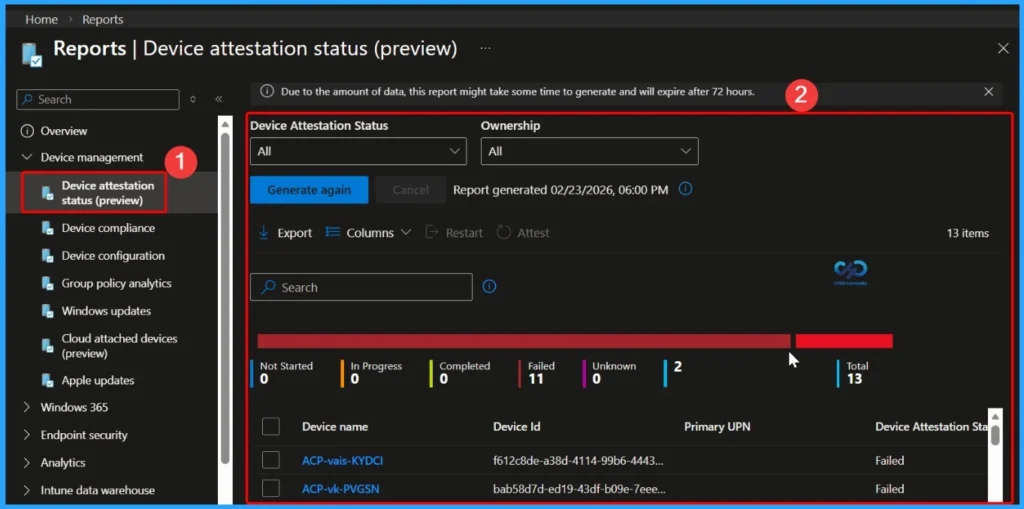Collapse the sidebar with double chevron
Viewport: 1024px width, 509px height.
(x=219, y=99)
